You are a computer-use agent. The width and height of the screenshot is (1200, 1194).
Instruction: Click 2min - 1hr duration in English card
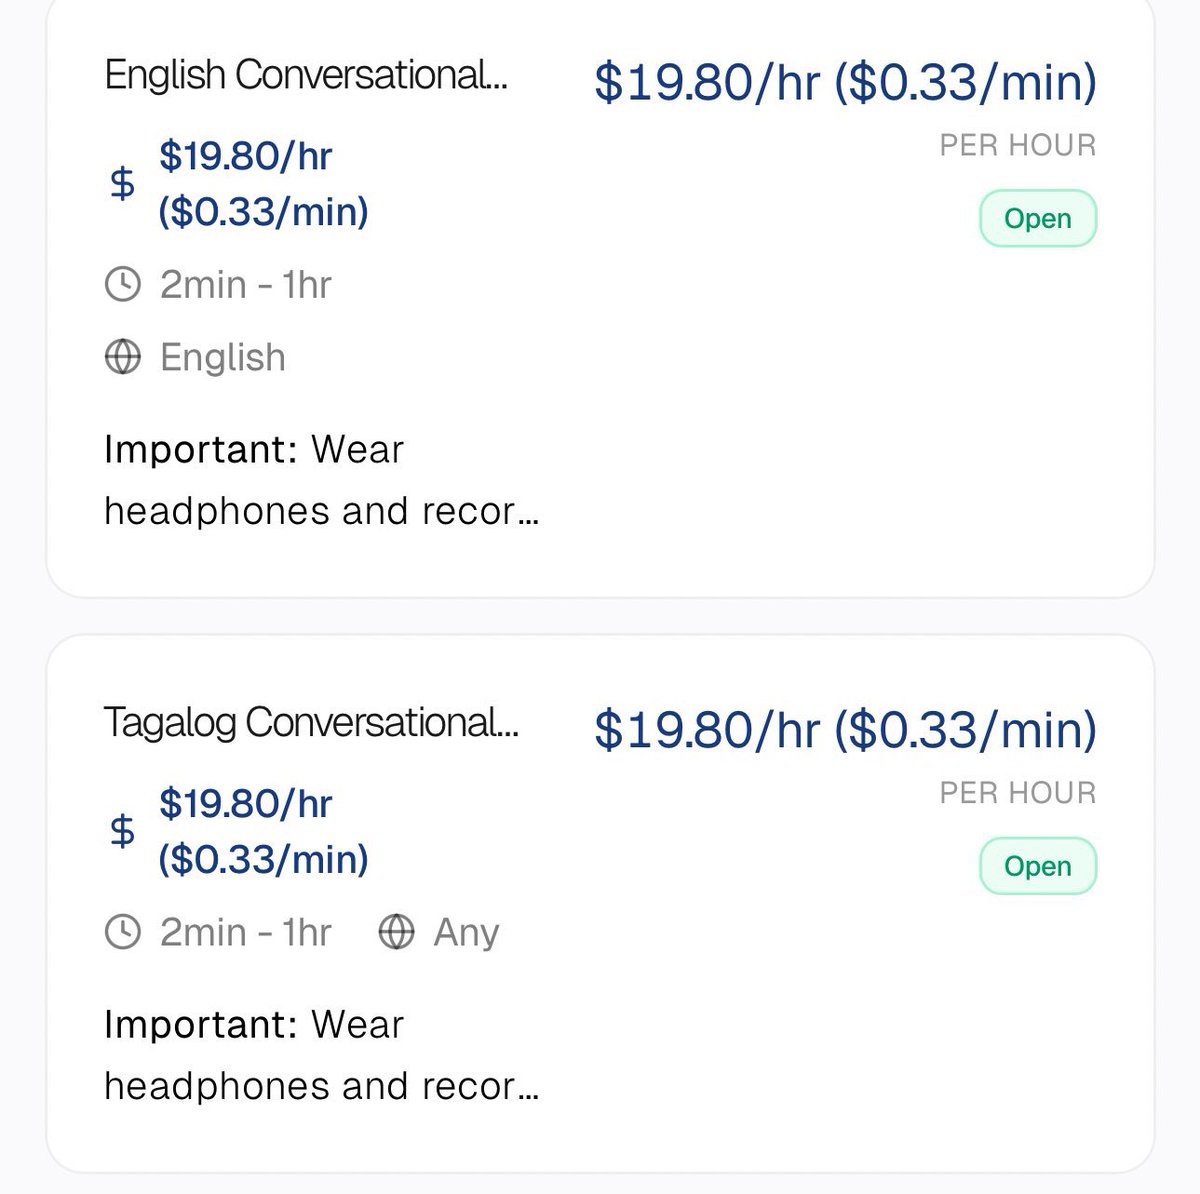point(245,285)
